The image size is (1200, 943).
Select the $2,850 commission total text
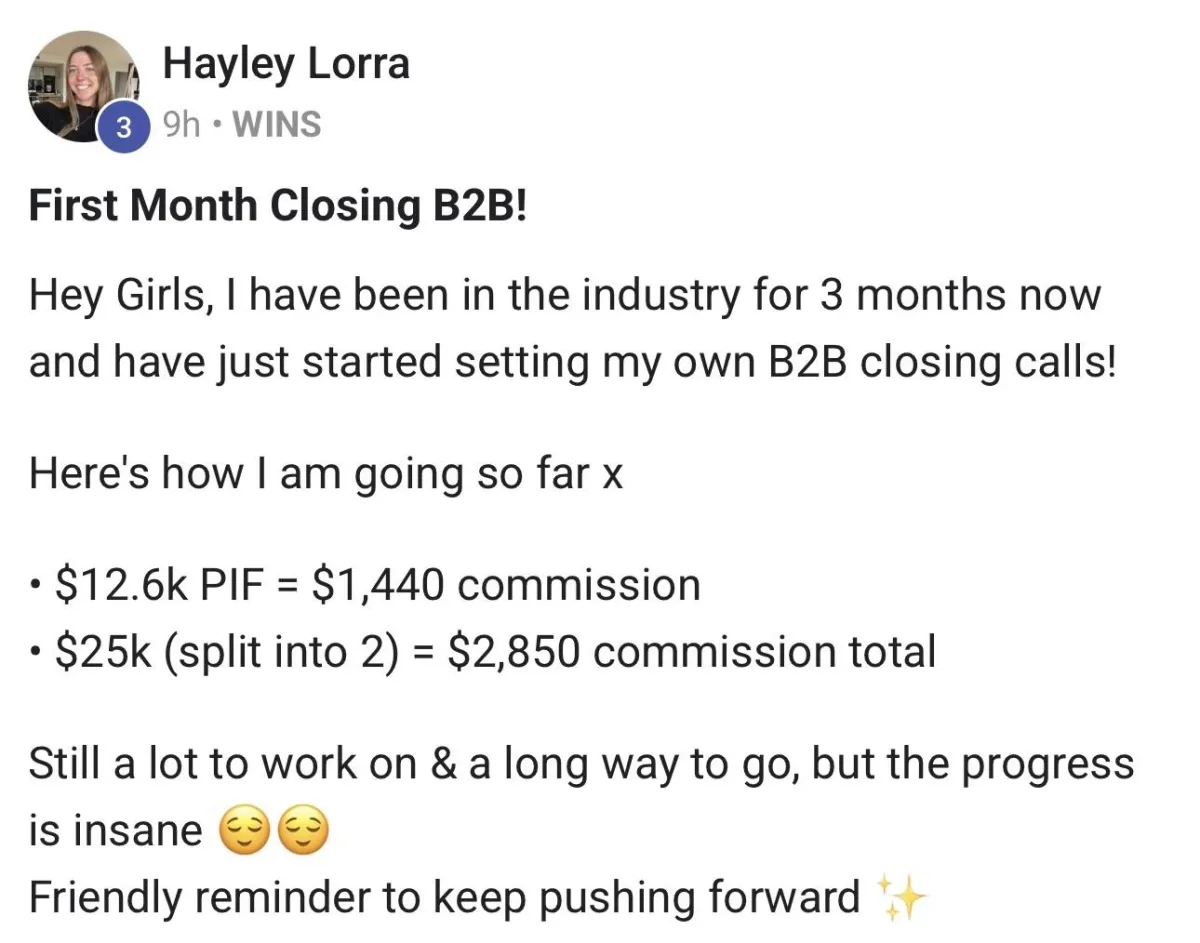click(x=692, y=652)
